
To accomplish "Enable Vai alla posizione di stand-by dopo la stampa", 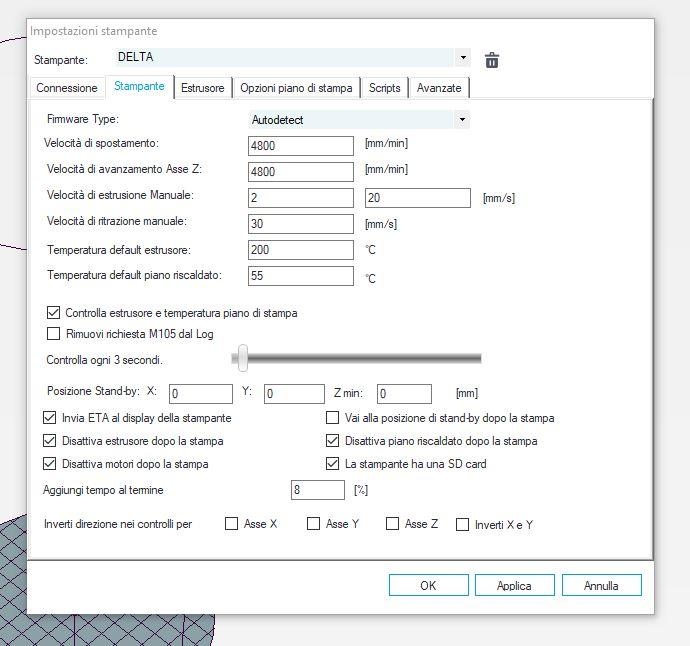I will [x=332, y=417].
